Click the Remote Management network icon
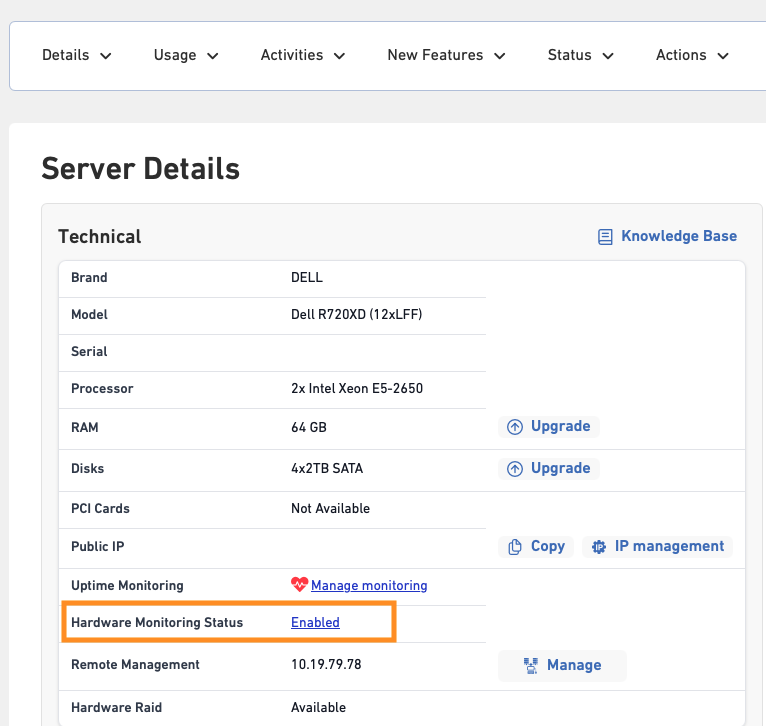This screenshot has width=766, height=726. 531,665
